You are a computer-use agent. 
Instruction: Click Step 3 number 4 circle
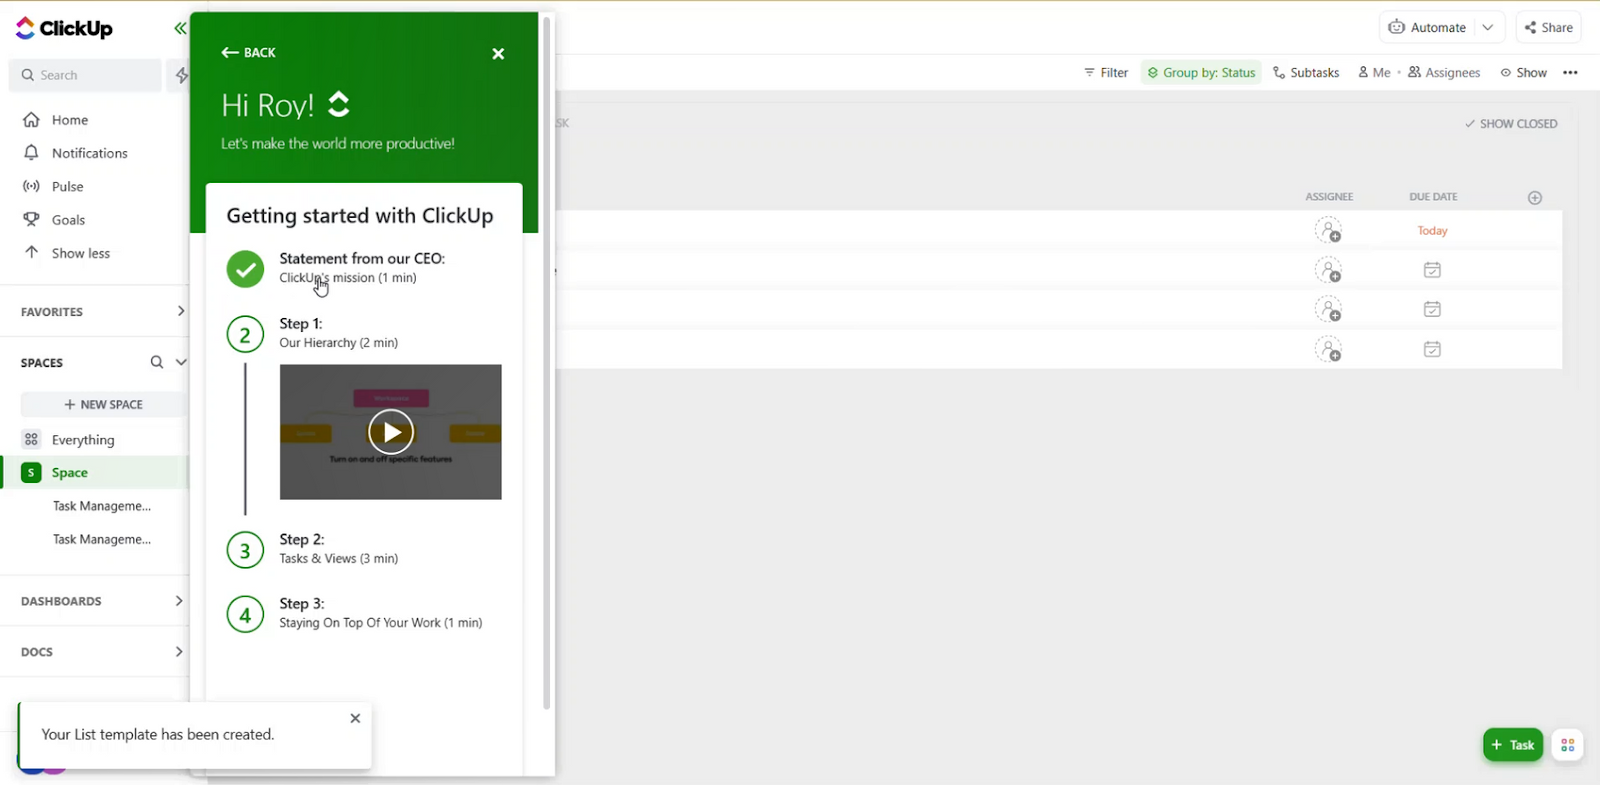point(245,614)
